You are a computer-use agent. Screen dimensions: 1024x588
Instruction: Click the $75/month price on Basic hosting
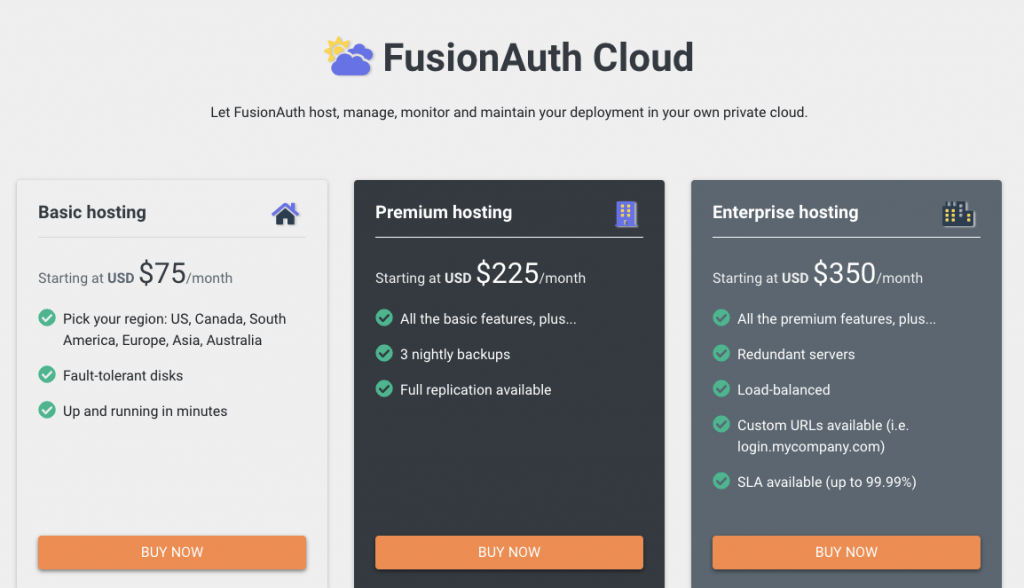pos(185,274)
